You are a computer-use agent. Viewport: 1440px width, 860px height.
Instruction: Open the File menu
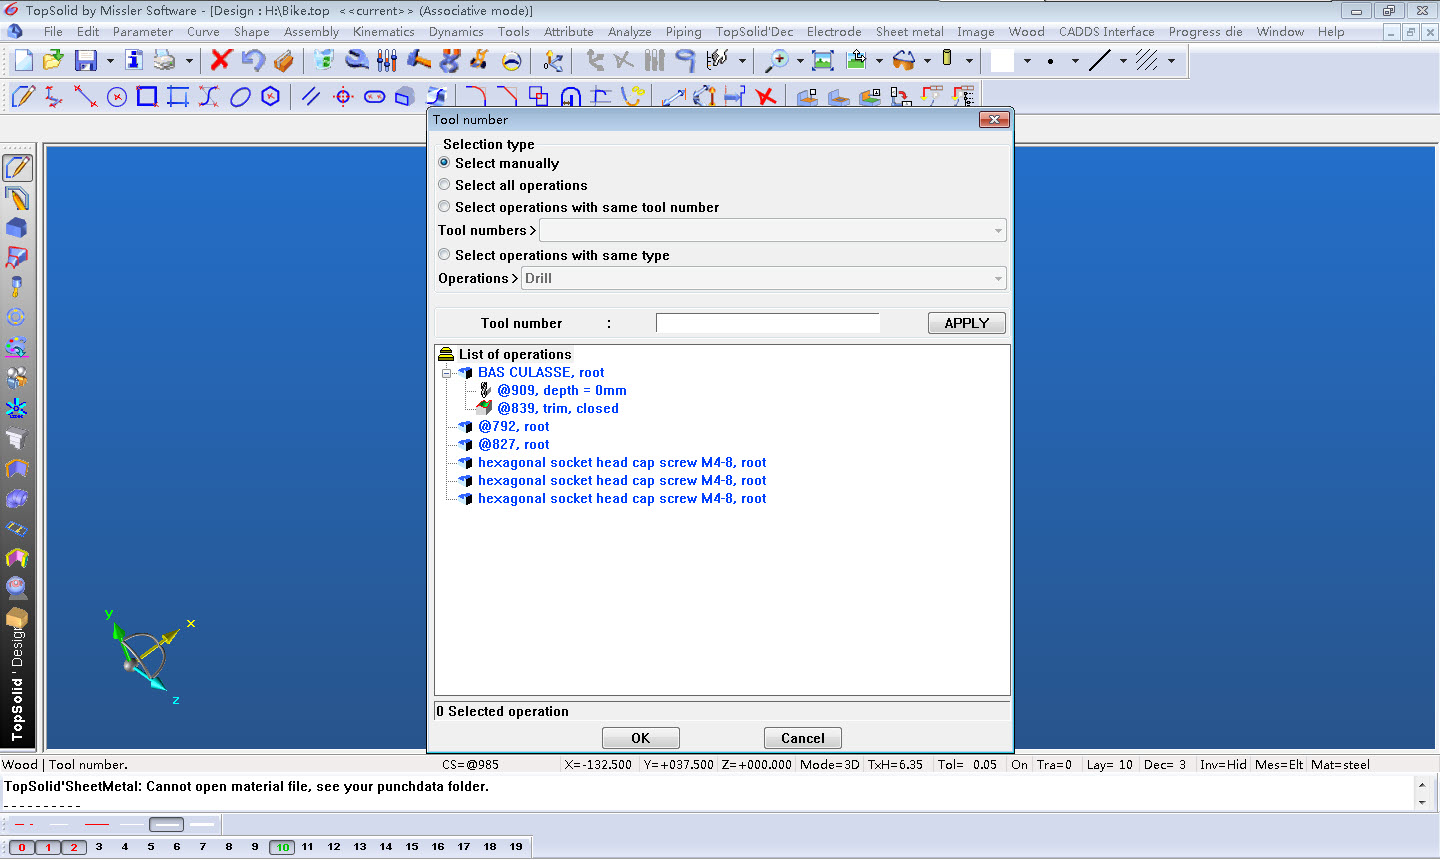point(53,32)
